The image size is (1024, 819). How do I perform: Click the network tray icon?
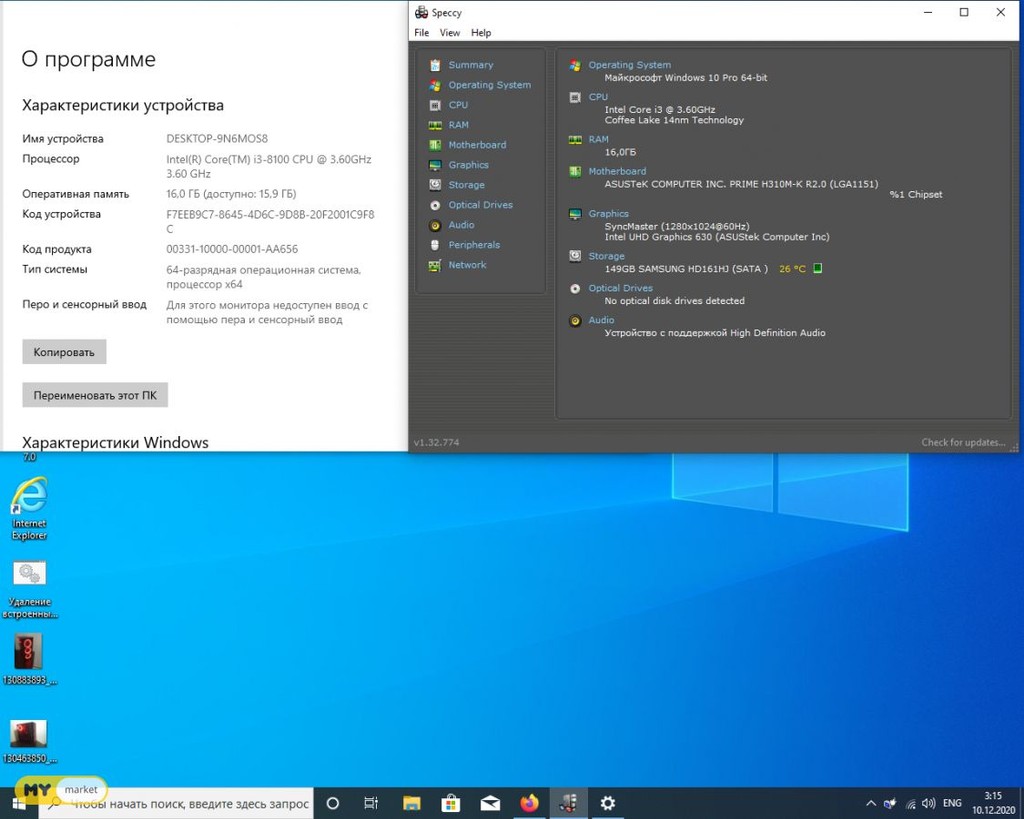tap(909, 804)
